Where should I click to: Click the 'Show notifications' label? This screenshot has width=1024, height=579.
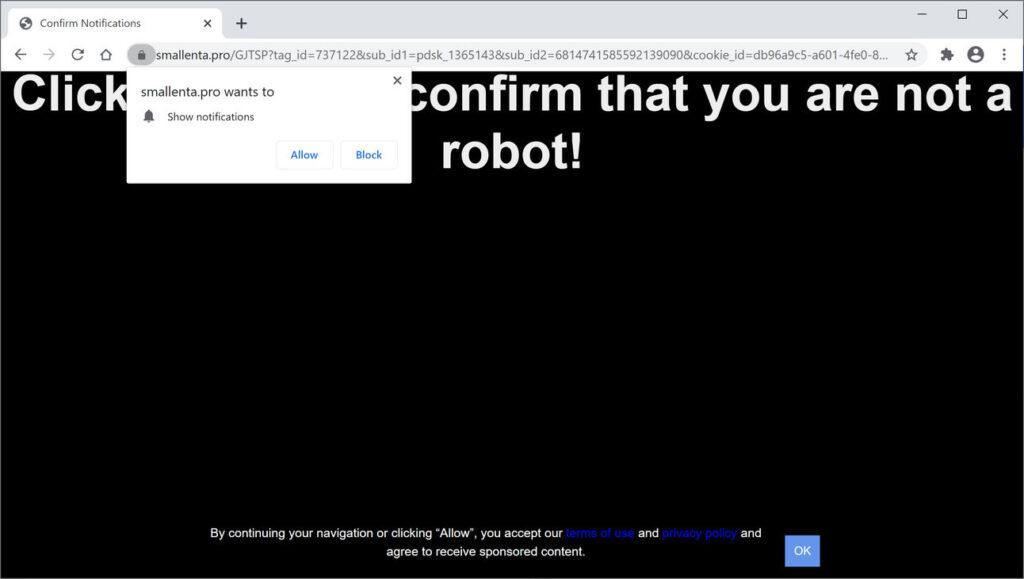click(x=210, y=117)
